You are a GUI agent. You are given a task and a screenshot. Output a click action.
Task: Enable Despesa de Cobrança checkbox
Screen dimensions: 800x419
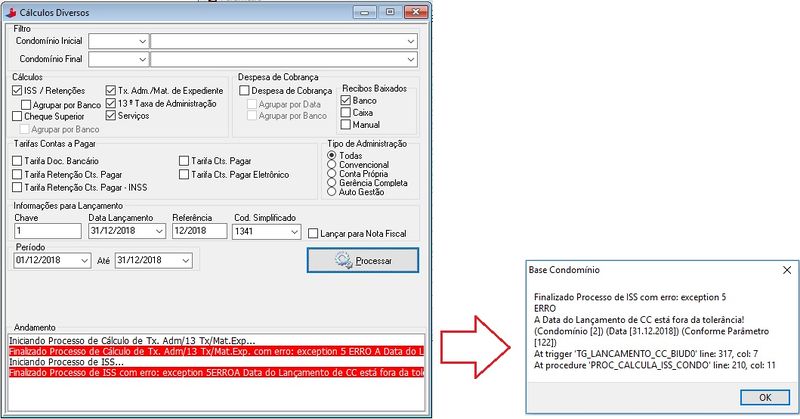244,90
